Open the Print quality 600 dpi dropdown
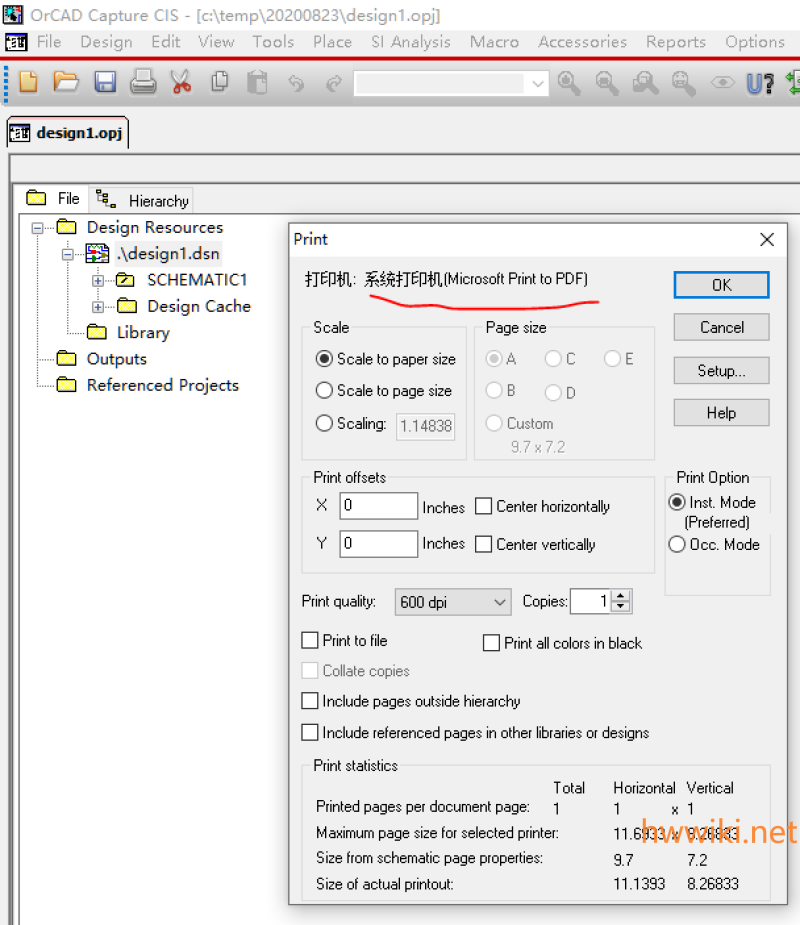800x925 pixels. click(x=453, y=602)
